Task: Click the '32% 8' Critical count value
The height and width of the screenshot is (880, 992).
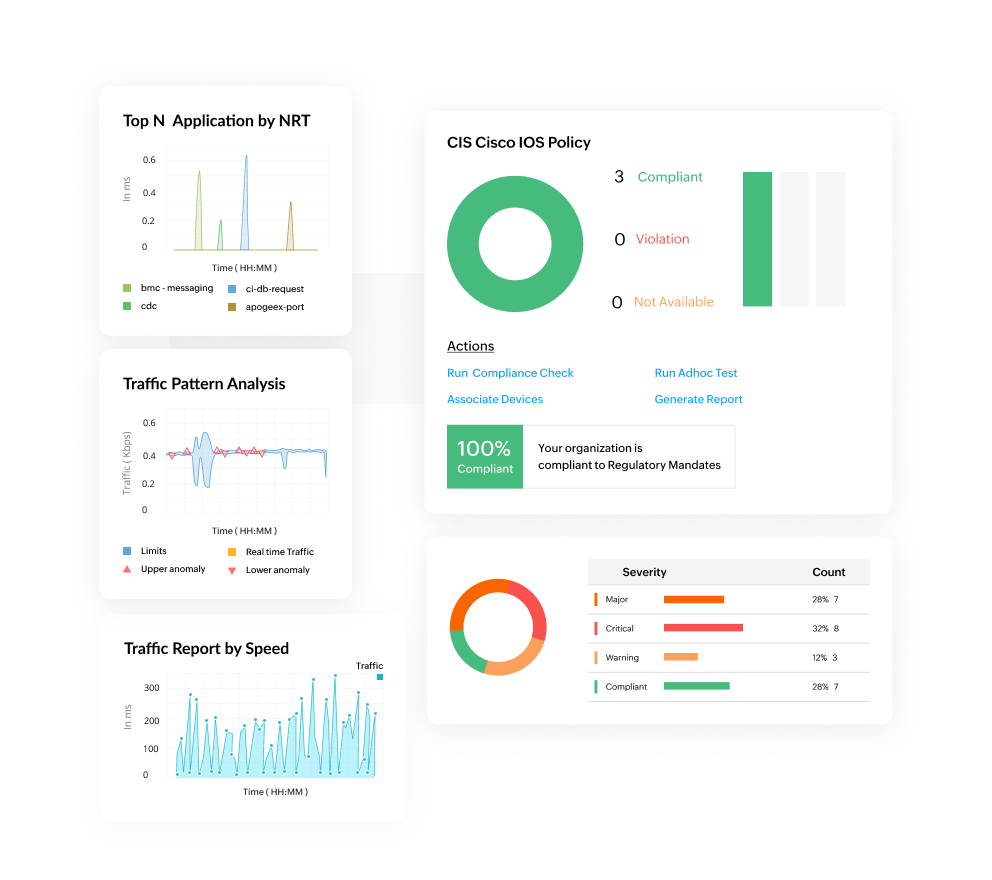Action: coord(826,628)
